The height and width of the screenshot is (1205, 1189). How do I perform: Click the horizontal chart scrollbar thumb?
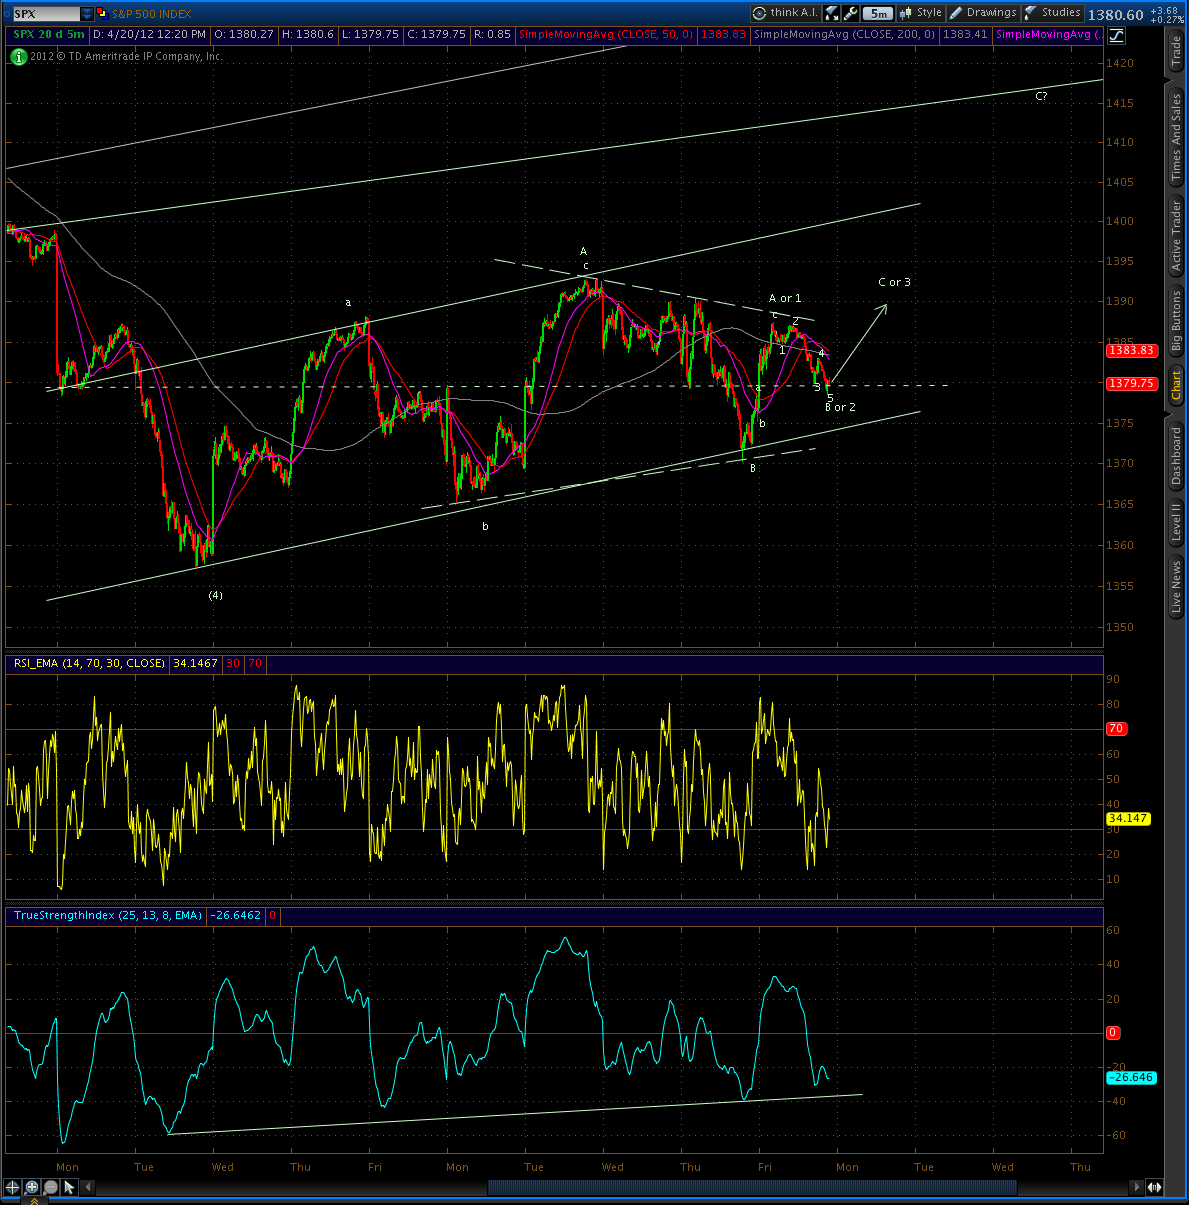click(752, 1187)
